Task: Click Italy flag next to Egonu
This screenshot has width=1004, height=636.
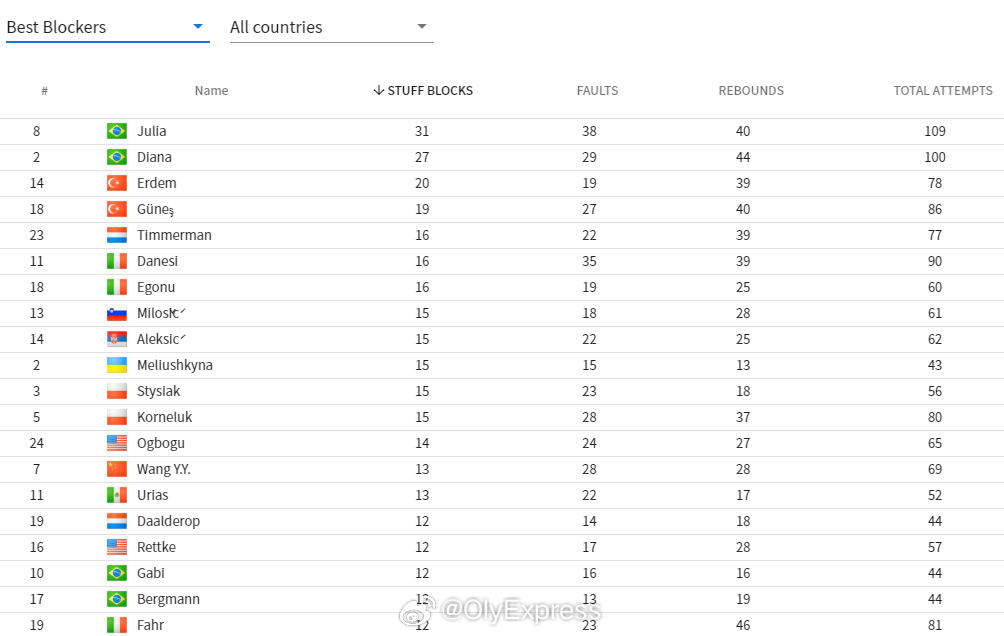Action: coord(117,287)
